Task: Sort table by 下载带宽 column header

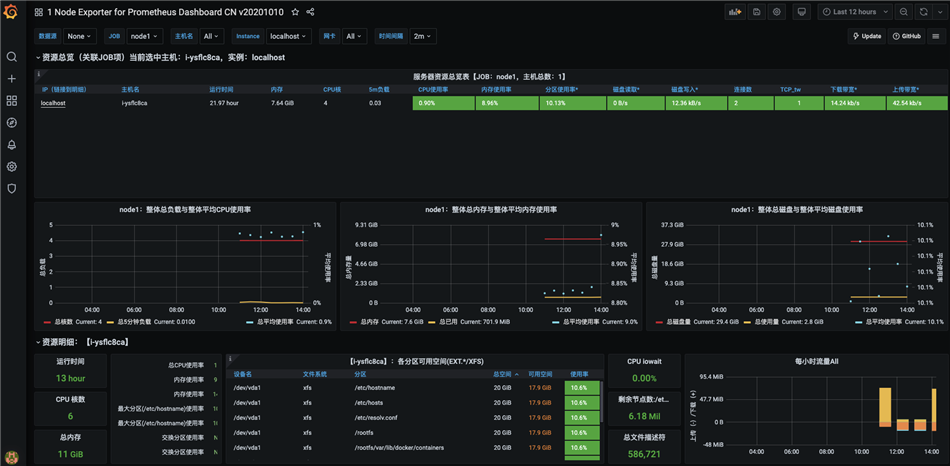Action: point(843,89)
